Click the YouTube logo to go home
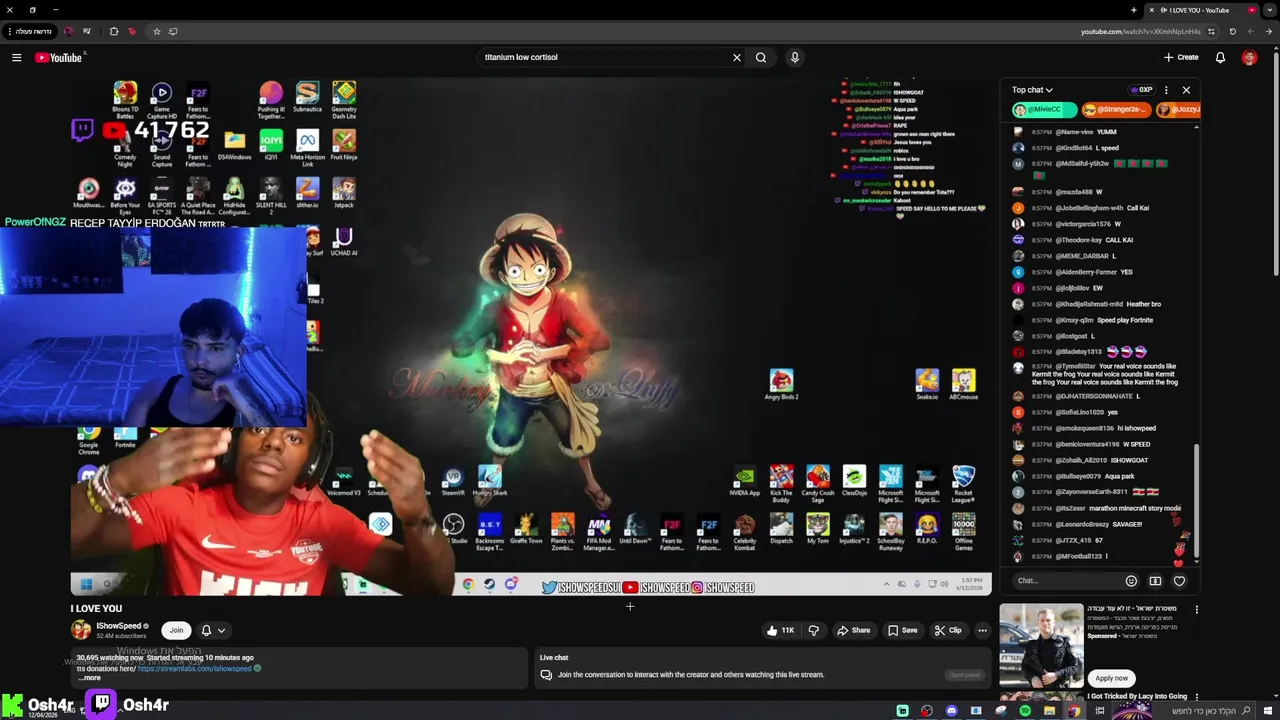This screenshot has height=720, width=1280. 59,57
